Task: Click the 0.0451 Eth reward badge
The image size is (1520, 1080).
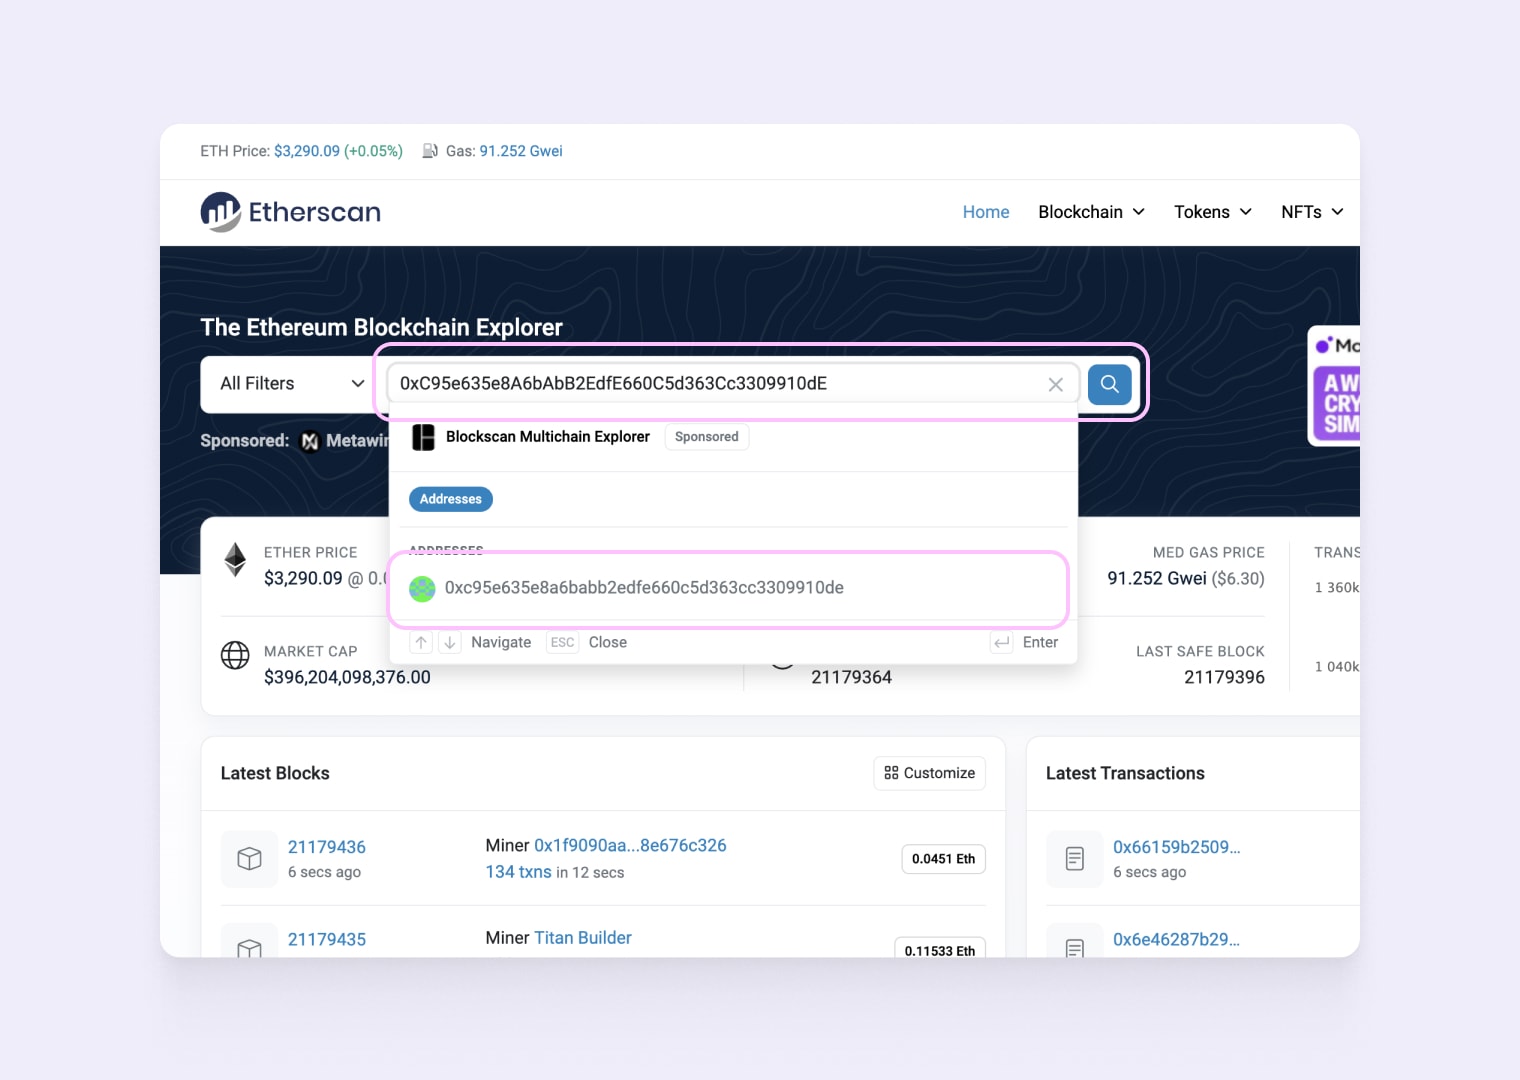Action: (x=944, y=859)
